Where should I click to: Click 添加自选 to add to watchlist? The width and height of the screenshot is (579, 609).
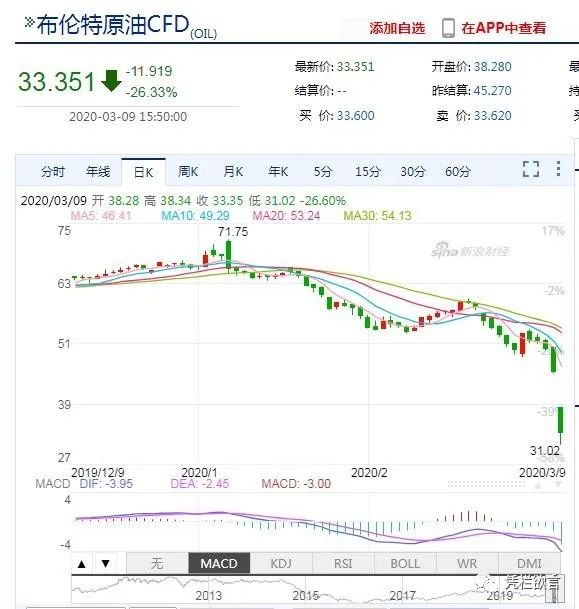tap(397, 28)
